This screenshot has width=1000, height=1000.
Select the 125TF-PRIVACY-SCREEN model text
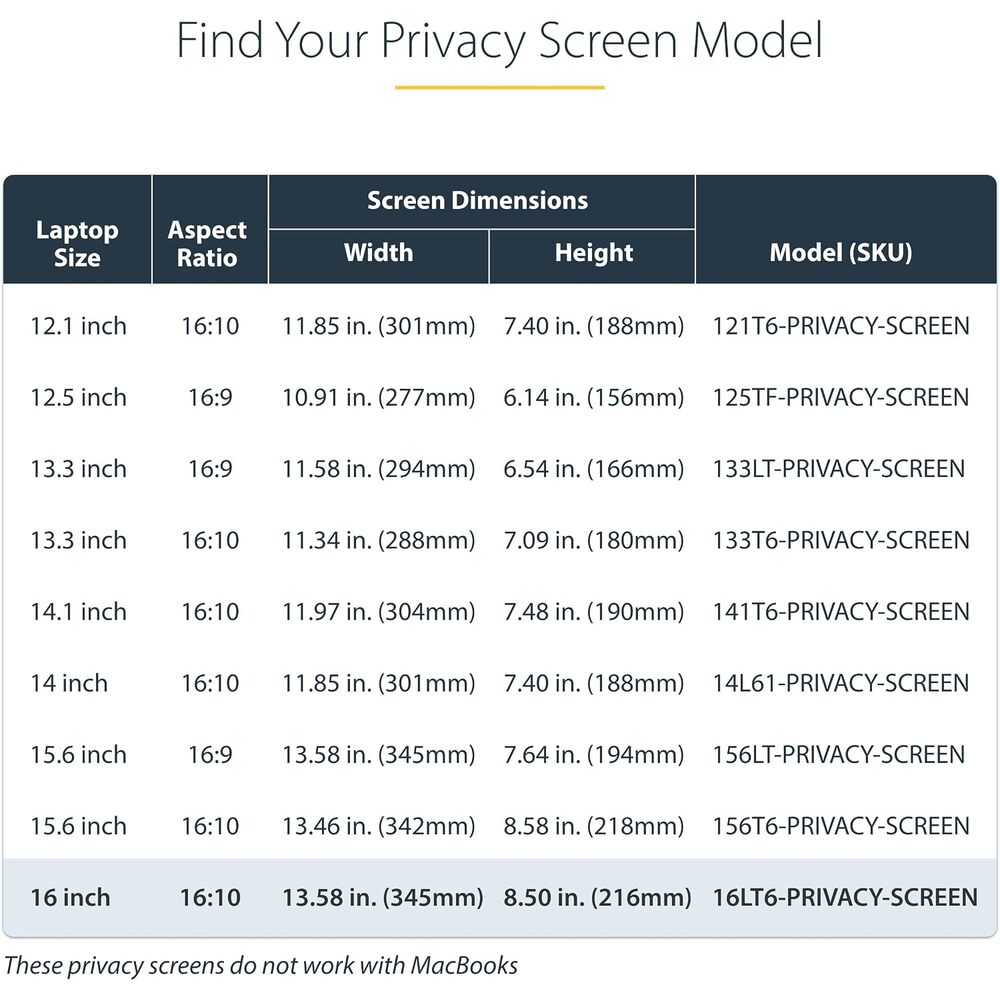pyautogui.click(x=841, y=397)
